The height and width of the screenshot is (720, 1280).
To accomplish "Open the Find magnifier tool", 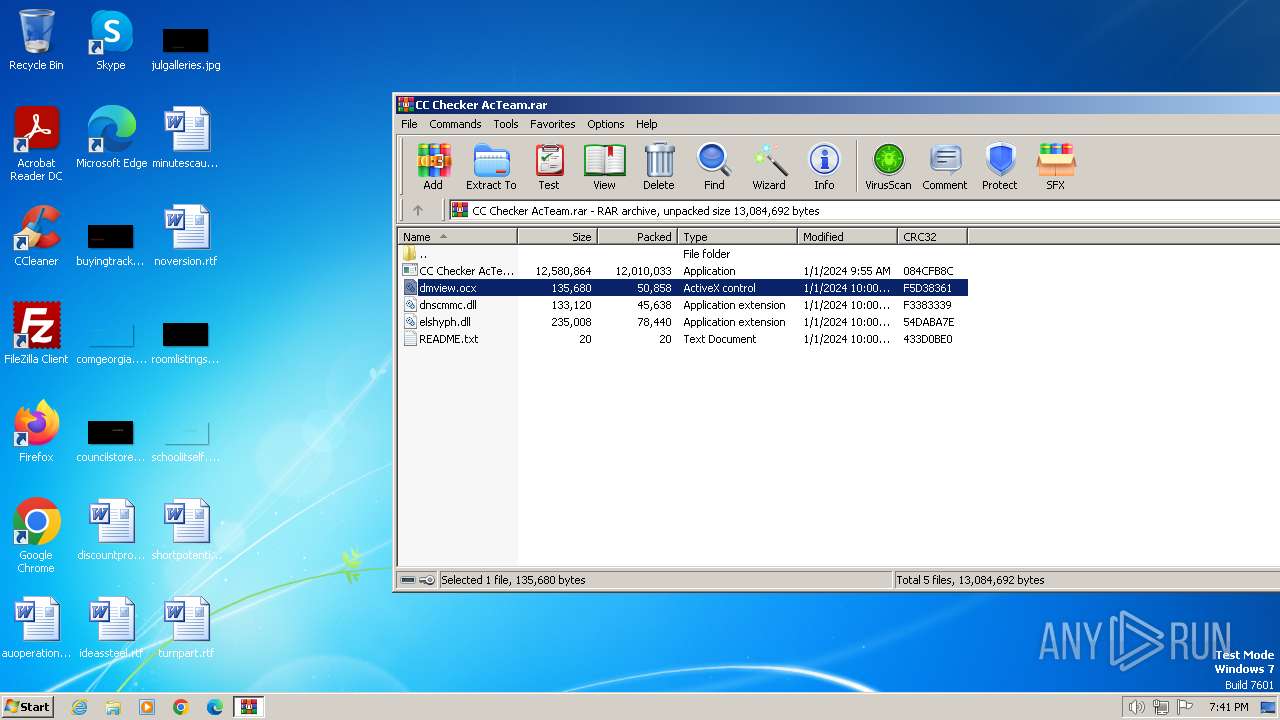I will point(714,166).
